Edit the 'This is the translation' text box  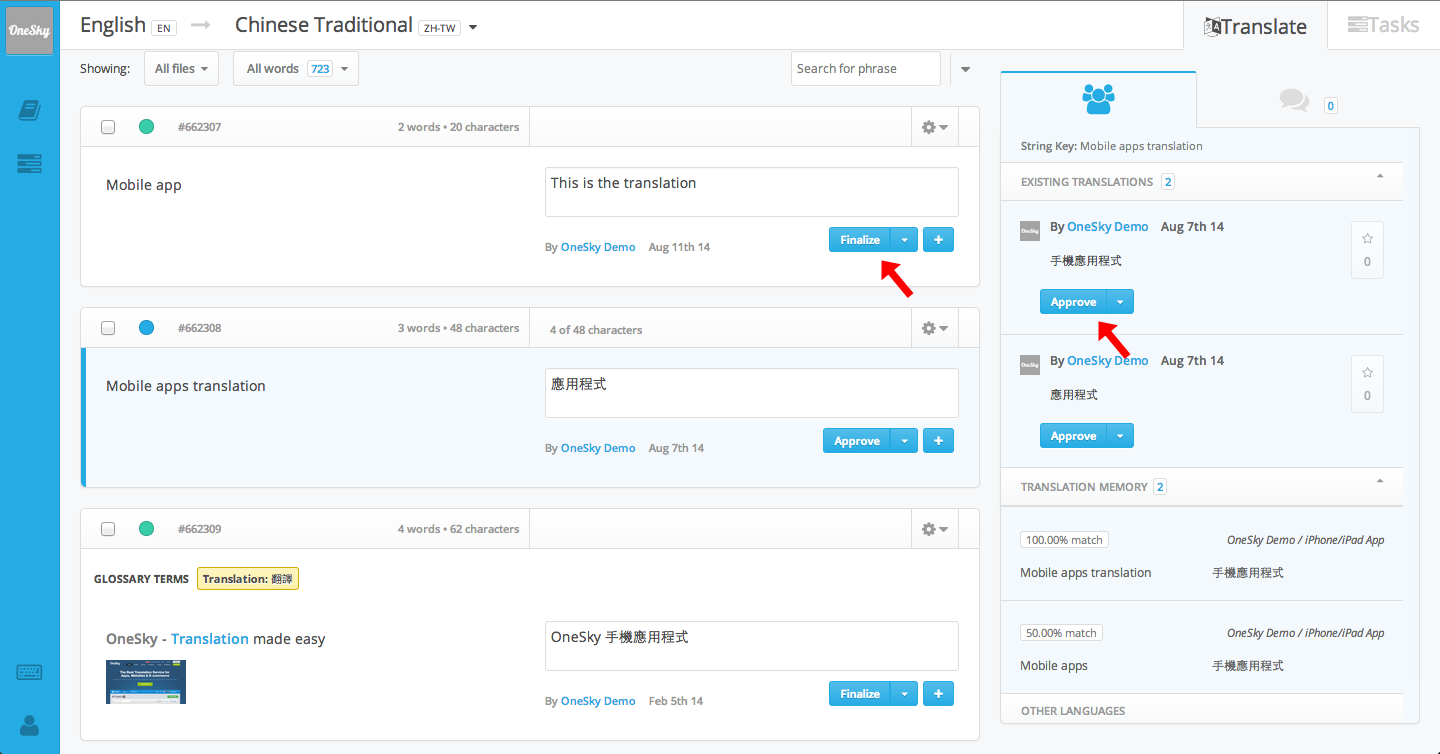click(752, 192)
